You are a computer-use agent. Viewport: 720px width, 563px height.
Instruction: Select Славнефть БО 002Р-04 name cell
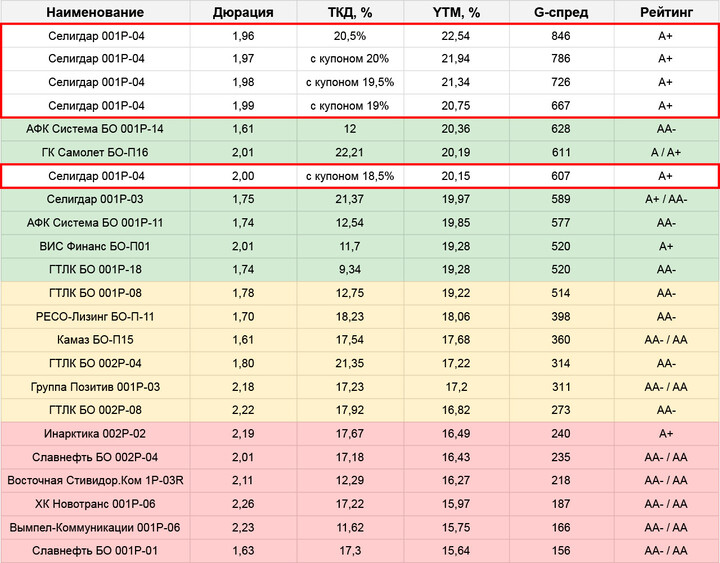click(95, 457)
